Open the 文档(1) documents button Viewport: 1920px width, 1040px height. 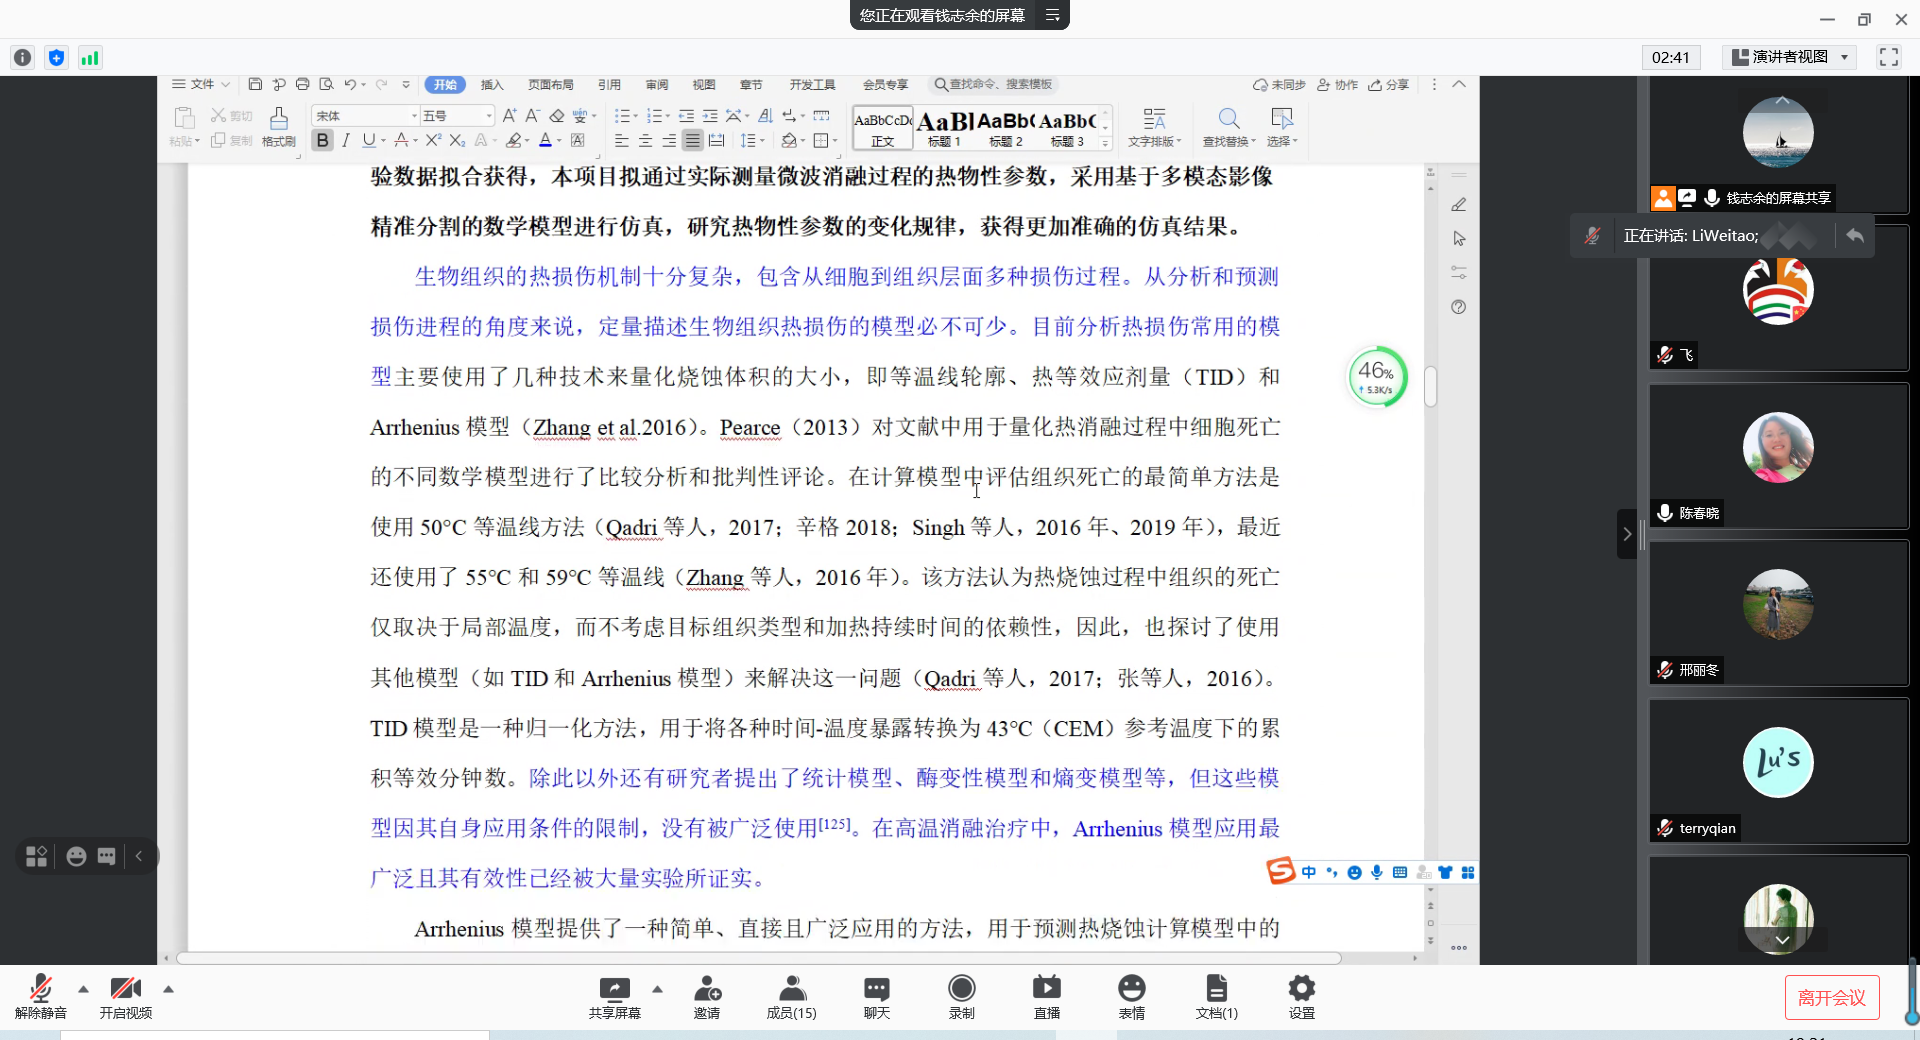[x=1216, y=995]
